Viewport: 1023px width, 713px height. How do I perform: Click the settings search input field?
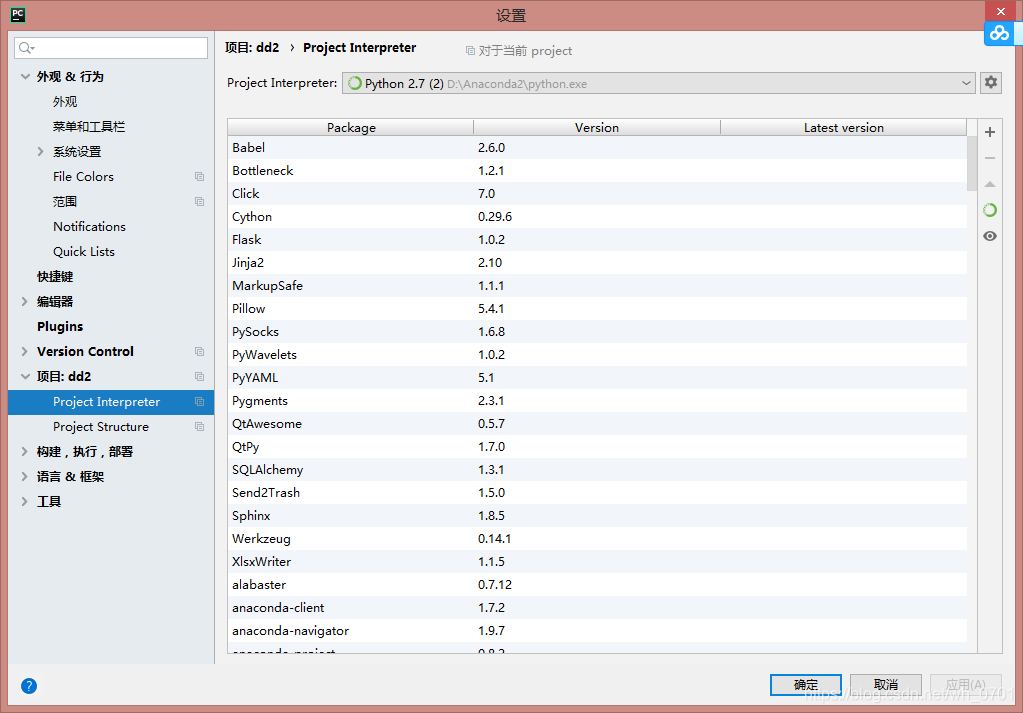111,48
